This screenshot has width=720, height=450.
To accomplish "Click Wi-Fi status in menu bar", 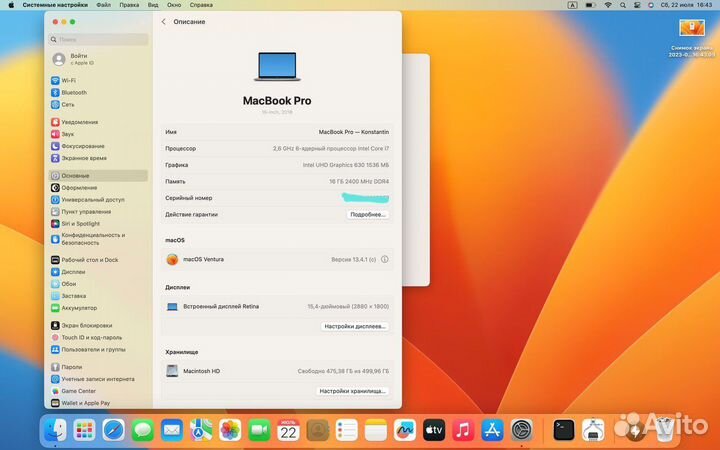I will coord(608,5).
